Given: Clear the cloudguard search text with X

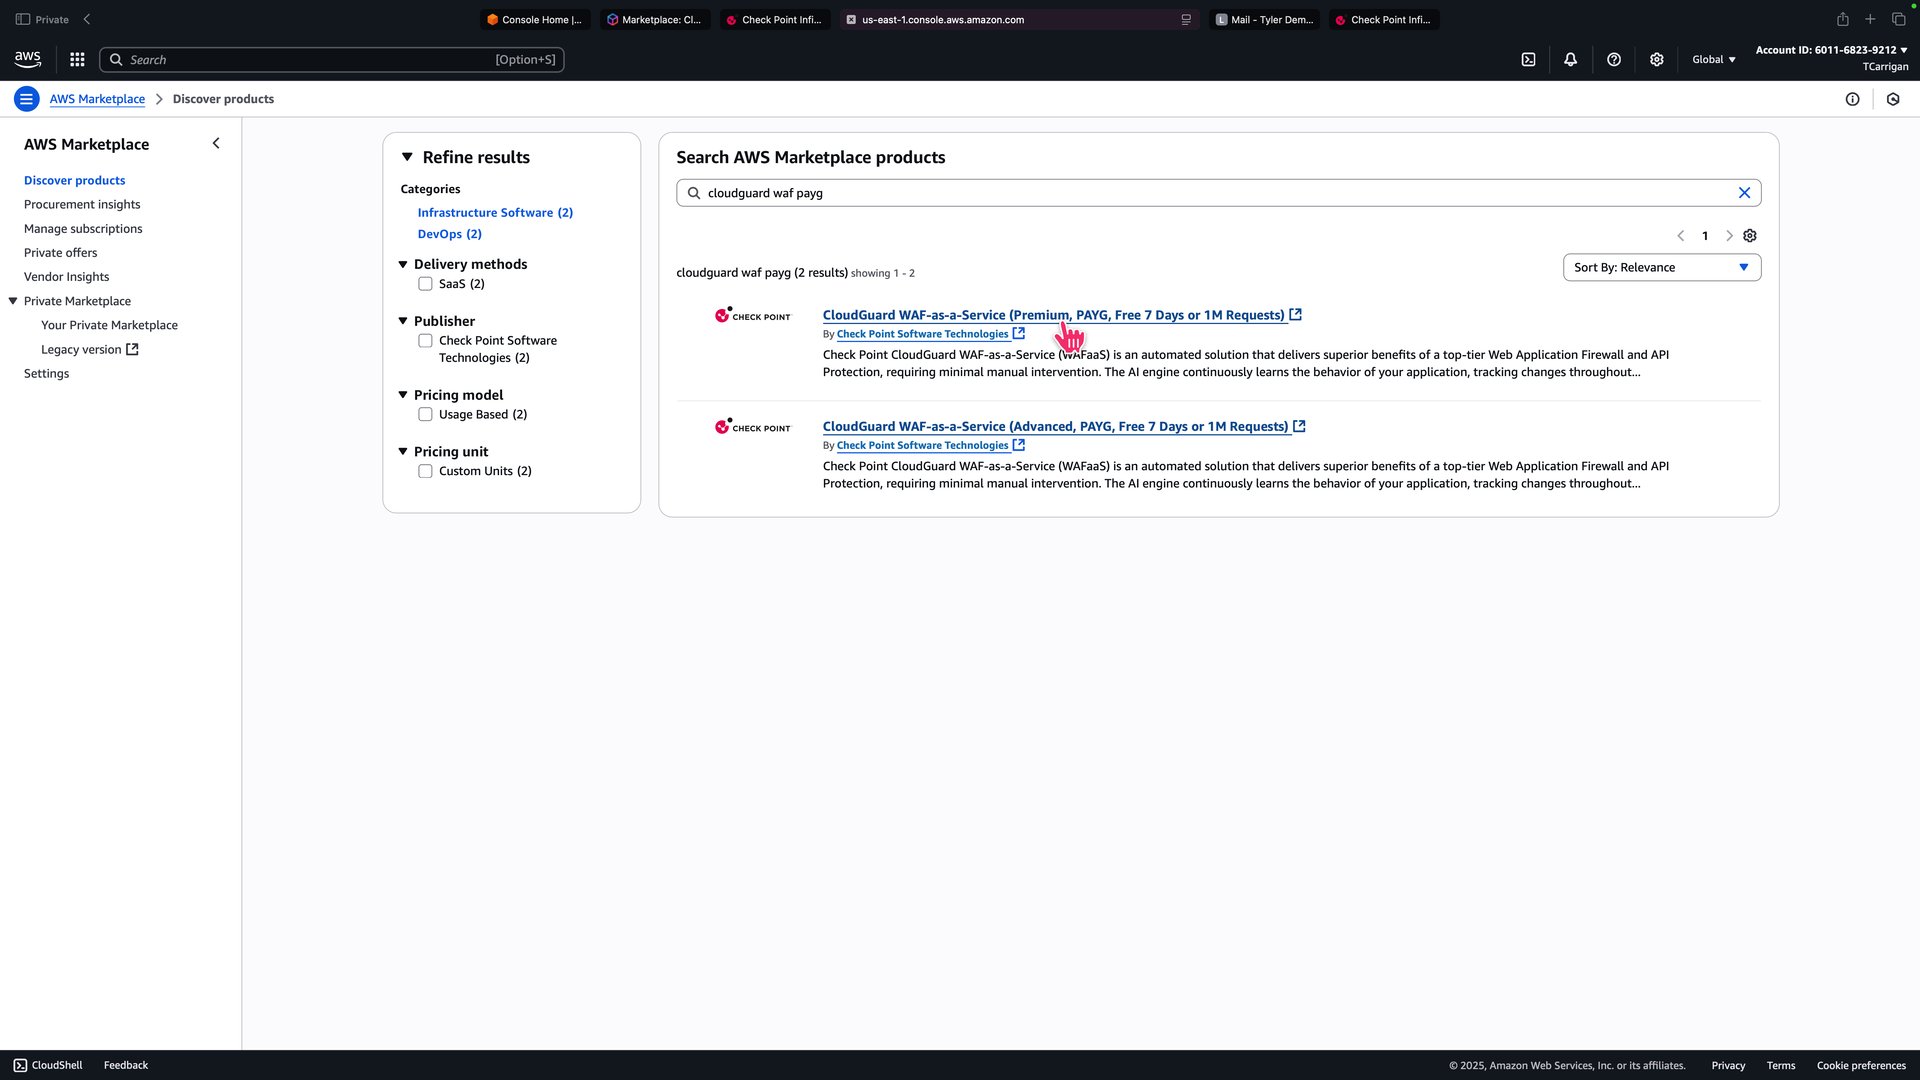Looking at the screenshot, I should click(x=1744, y=193).
